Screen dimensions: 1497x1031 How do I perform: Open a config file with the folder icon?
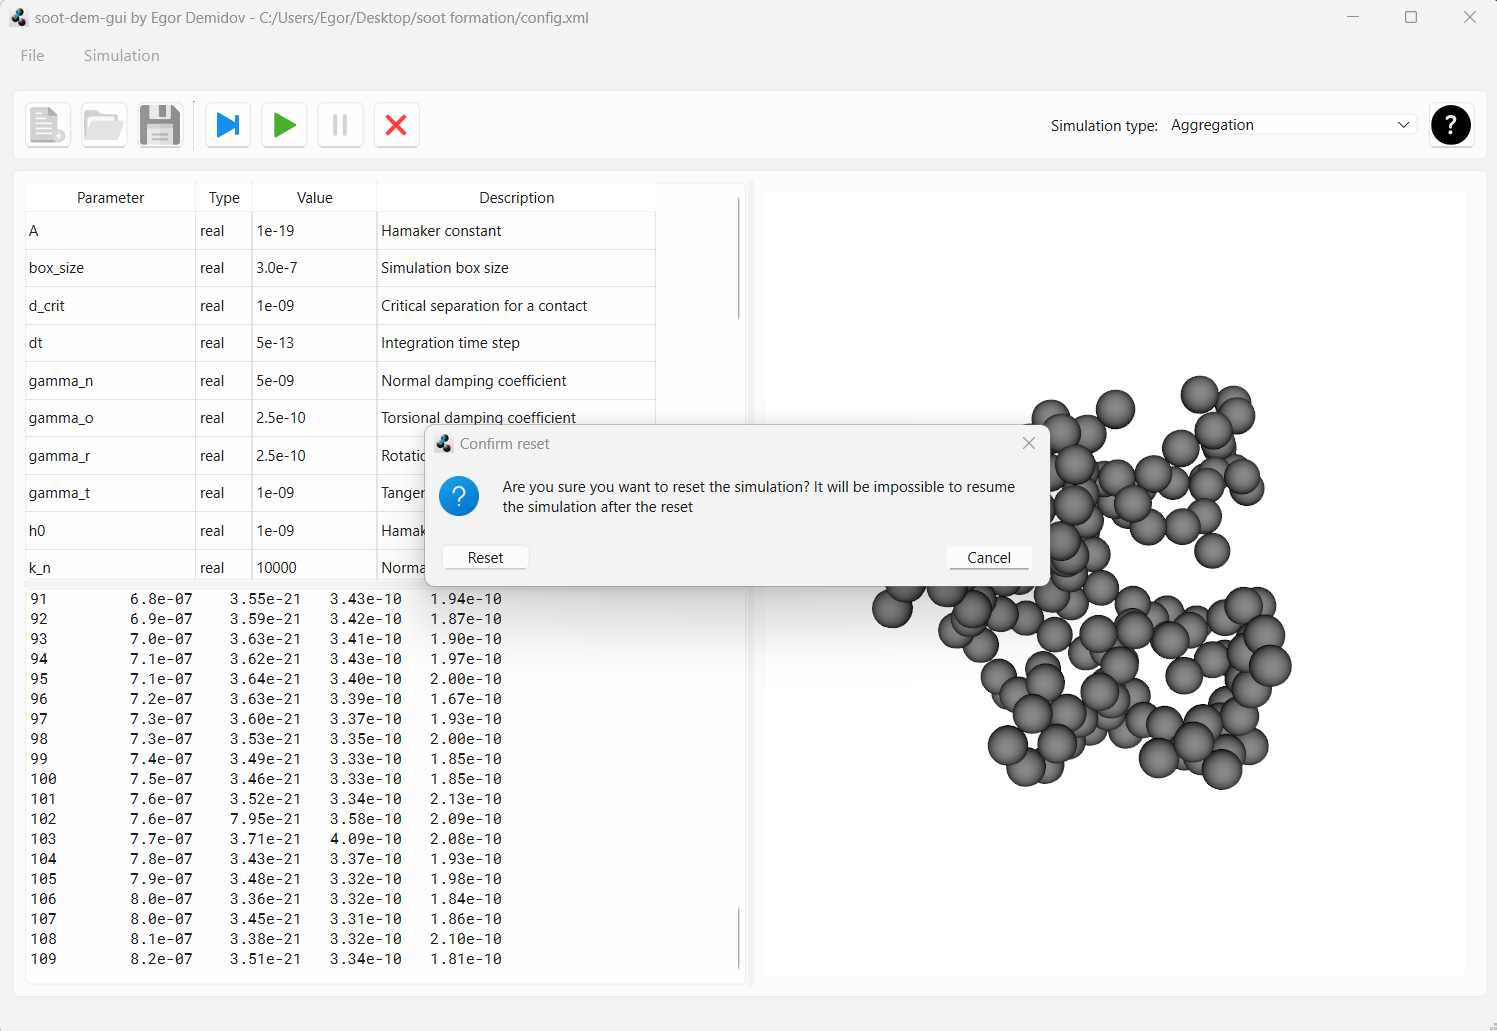coord(104,125)
